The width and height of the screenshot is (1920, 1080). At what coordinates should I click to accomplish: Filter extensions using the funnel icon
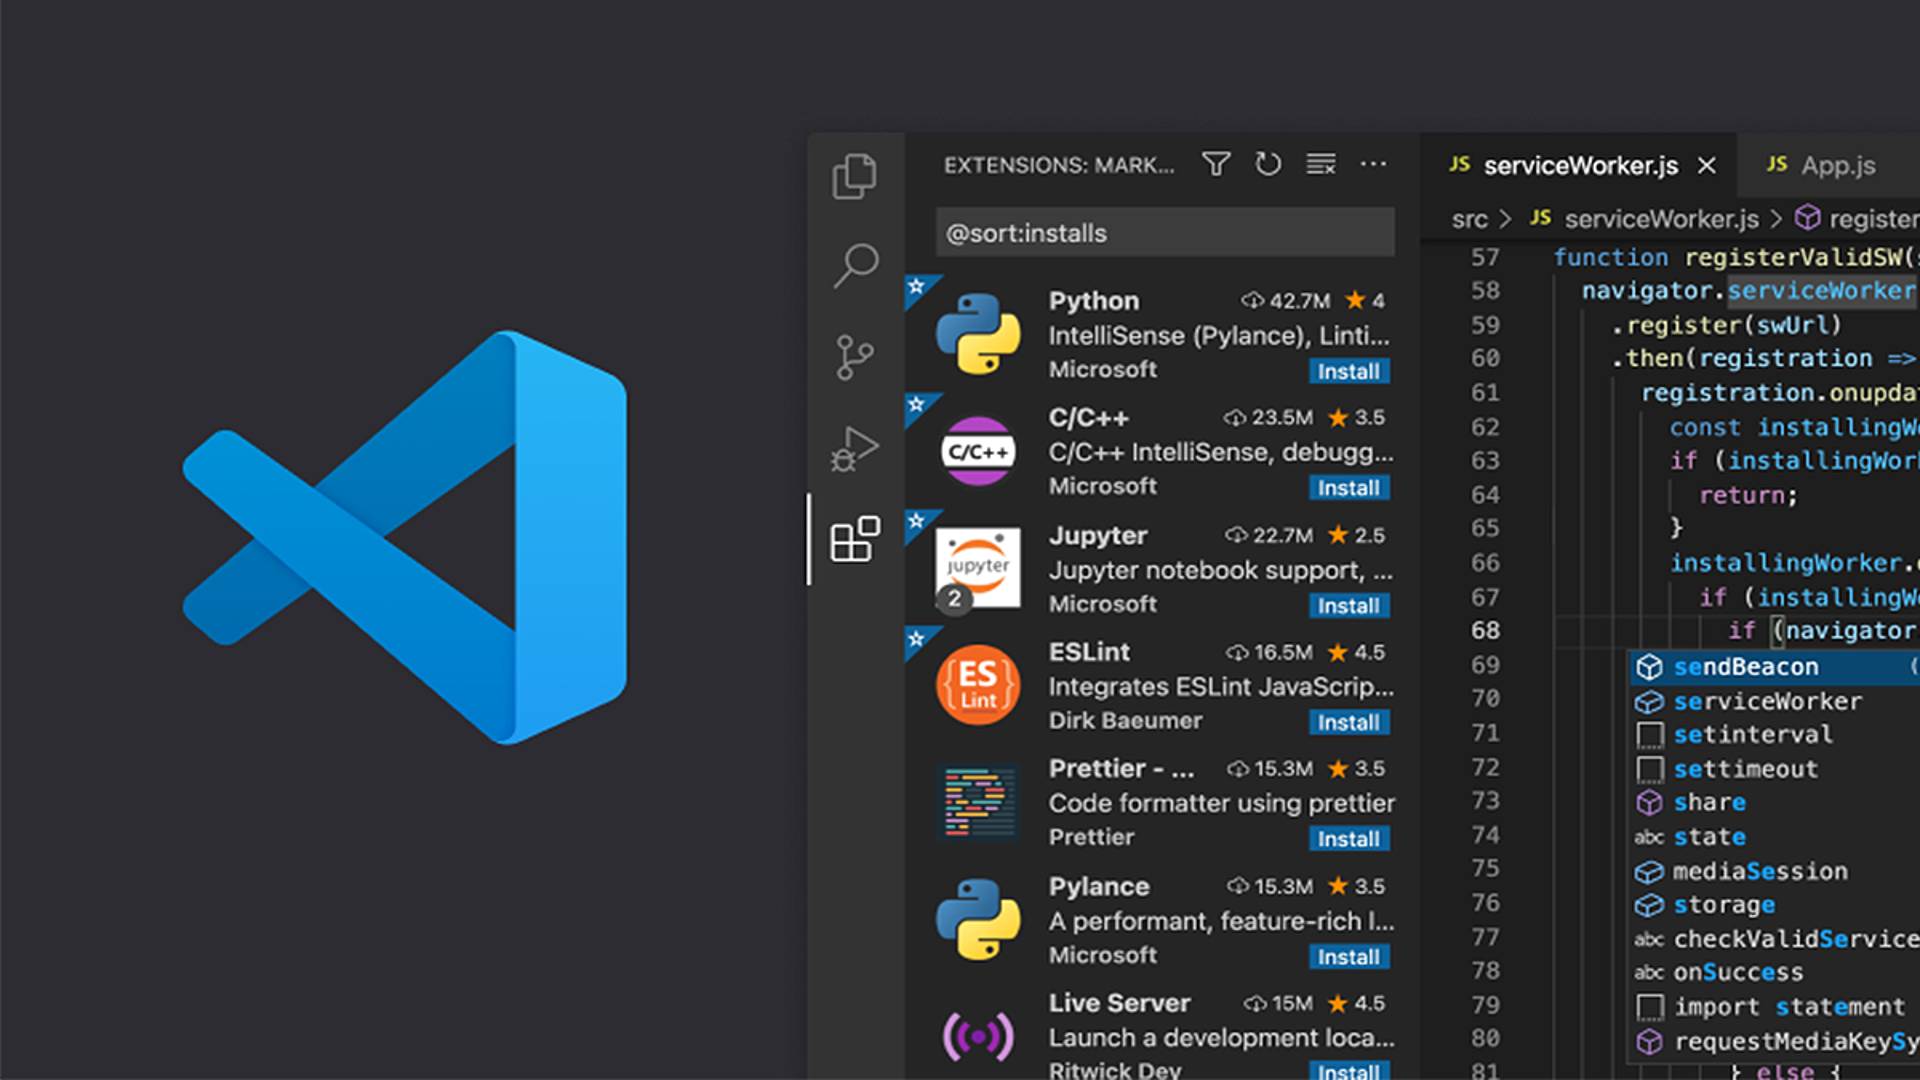coord(1215,164)
